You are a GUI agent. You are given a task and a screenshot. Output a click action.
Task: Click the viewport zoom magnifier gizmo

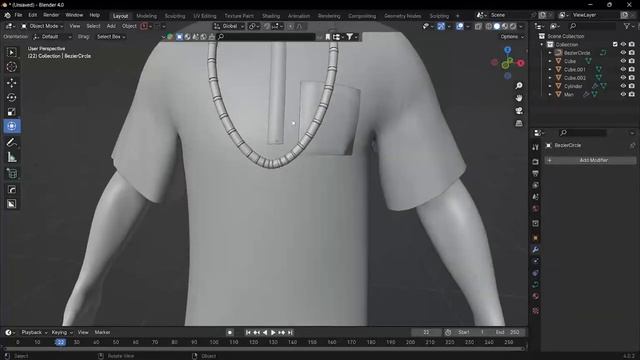tap(519, 86)
